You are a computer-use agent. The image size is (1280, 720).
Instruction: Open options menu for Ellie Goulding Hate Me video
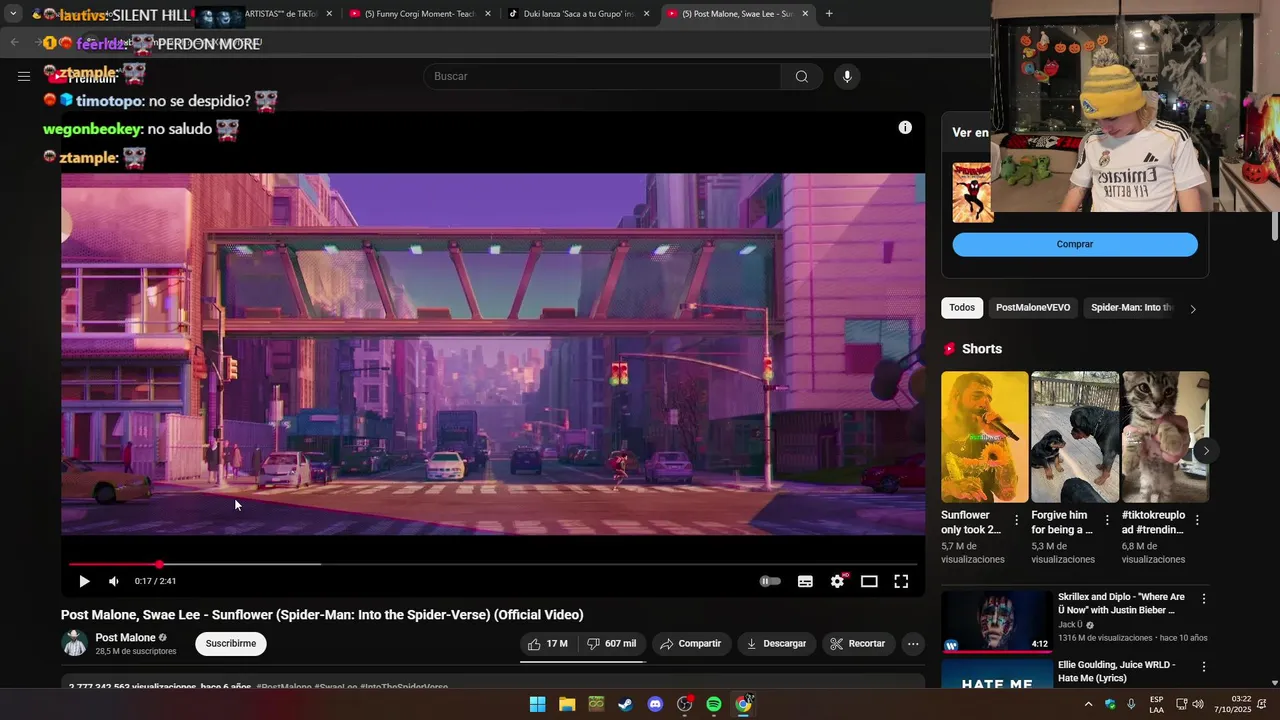[x=1204, y=667]
